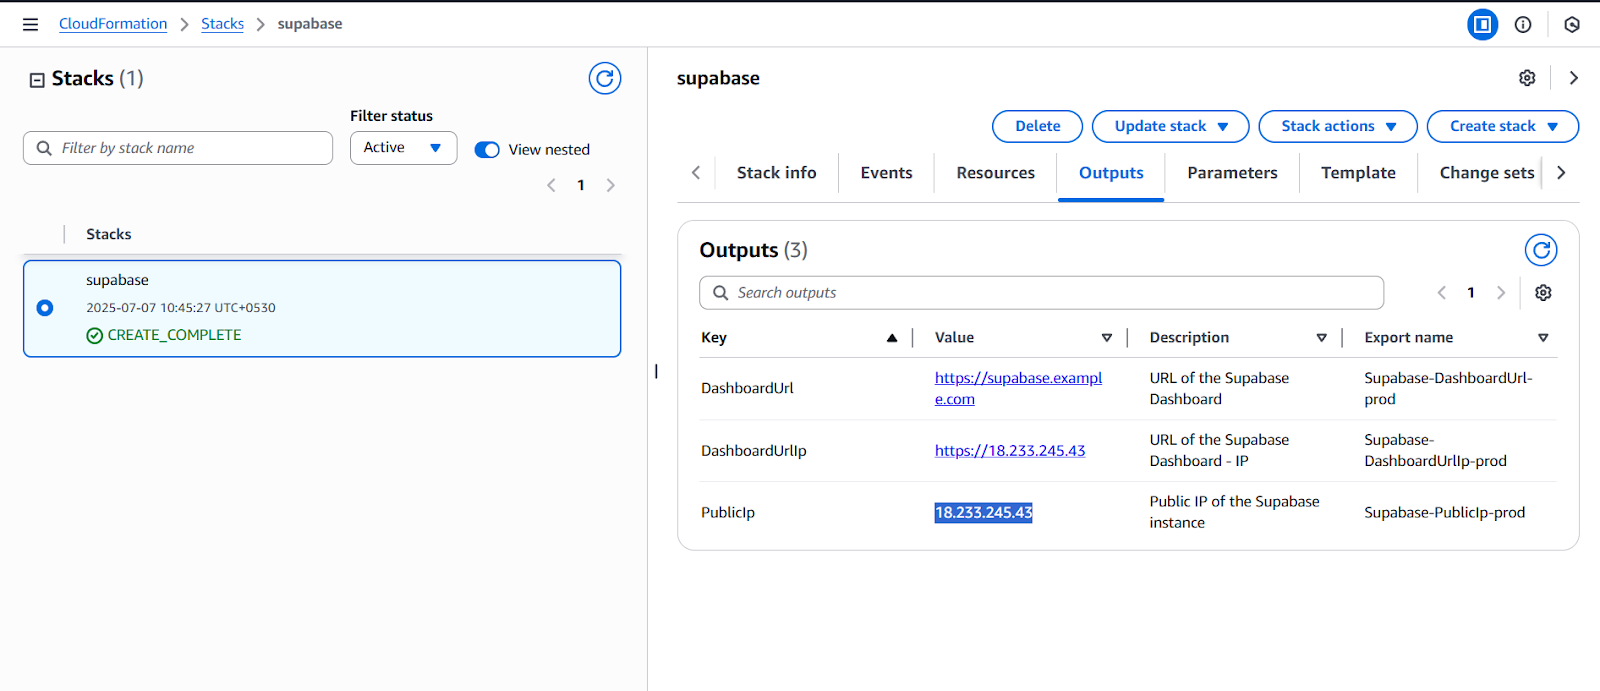Viewport: 1600px width, 691px height.
Task: Click the Stacks column header
Action: click(108, 234)
